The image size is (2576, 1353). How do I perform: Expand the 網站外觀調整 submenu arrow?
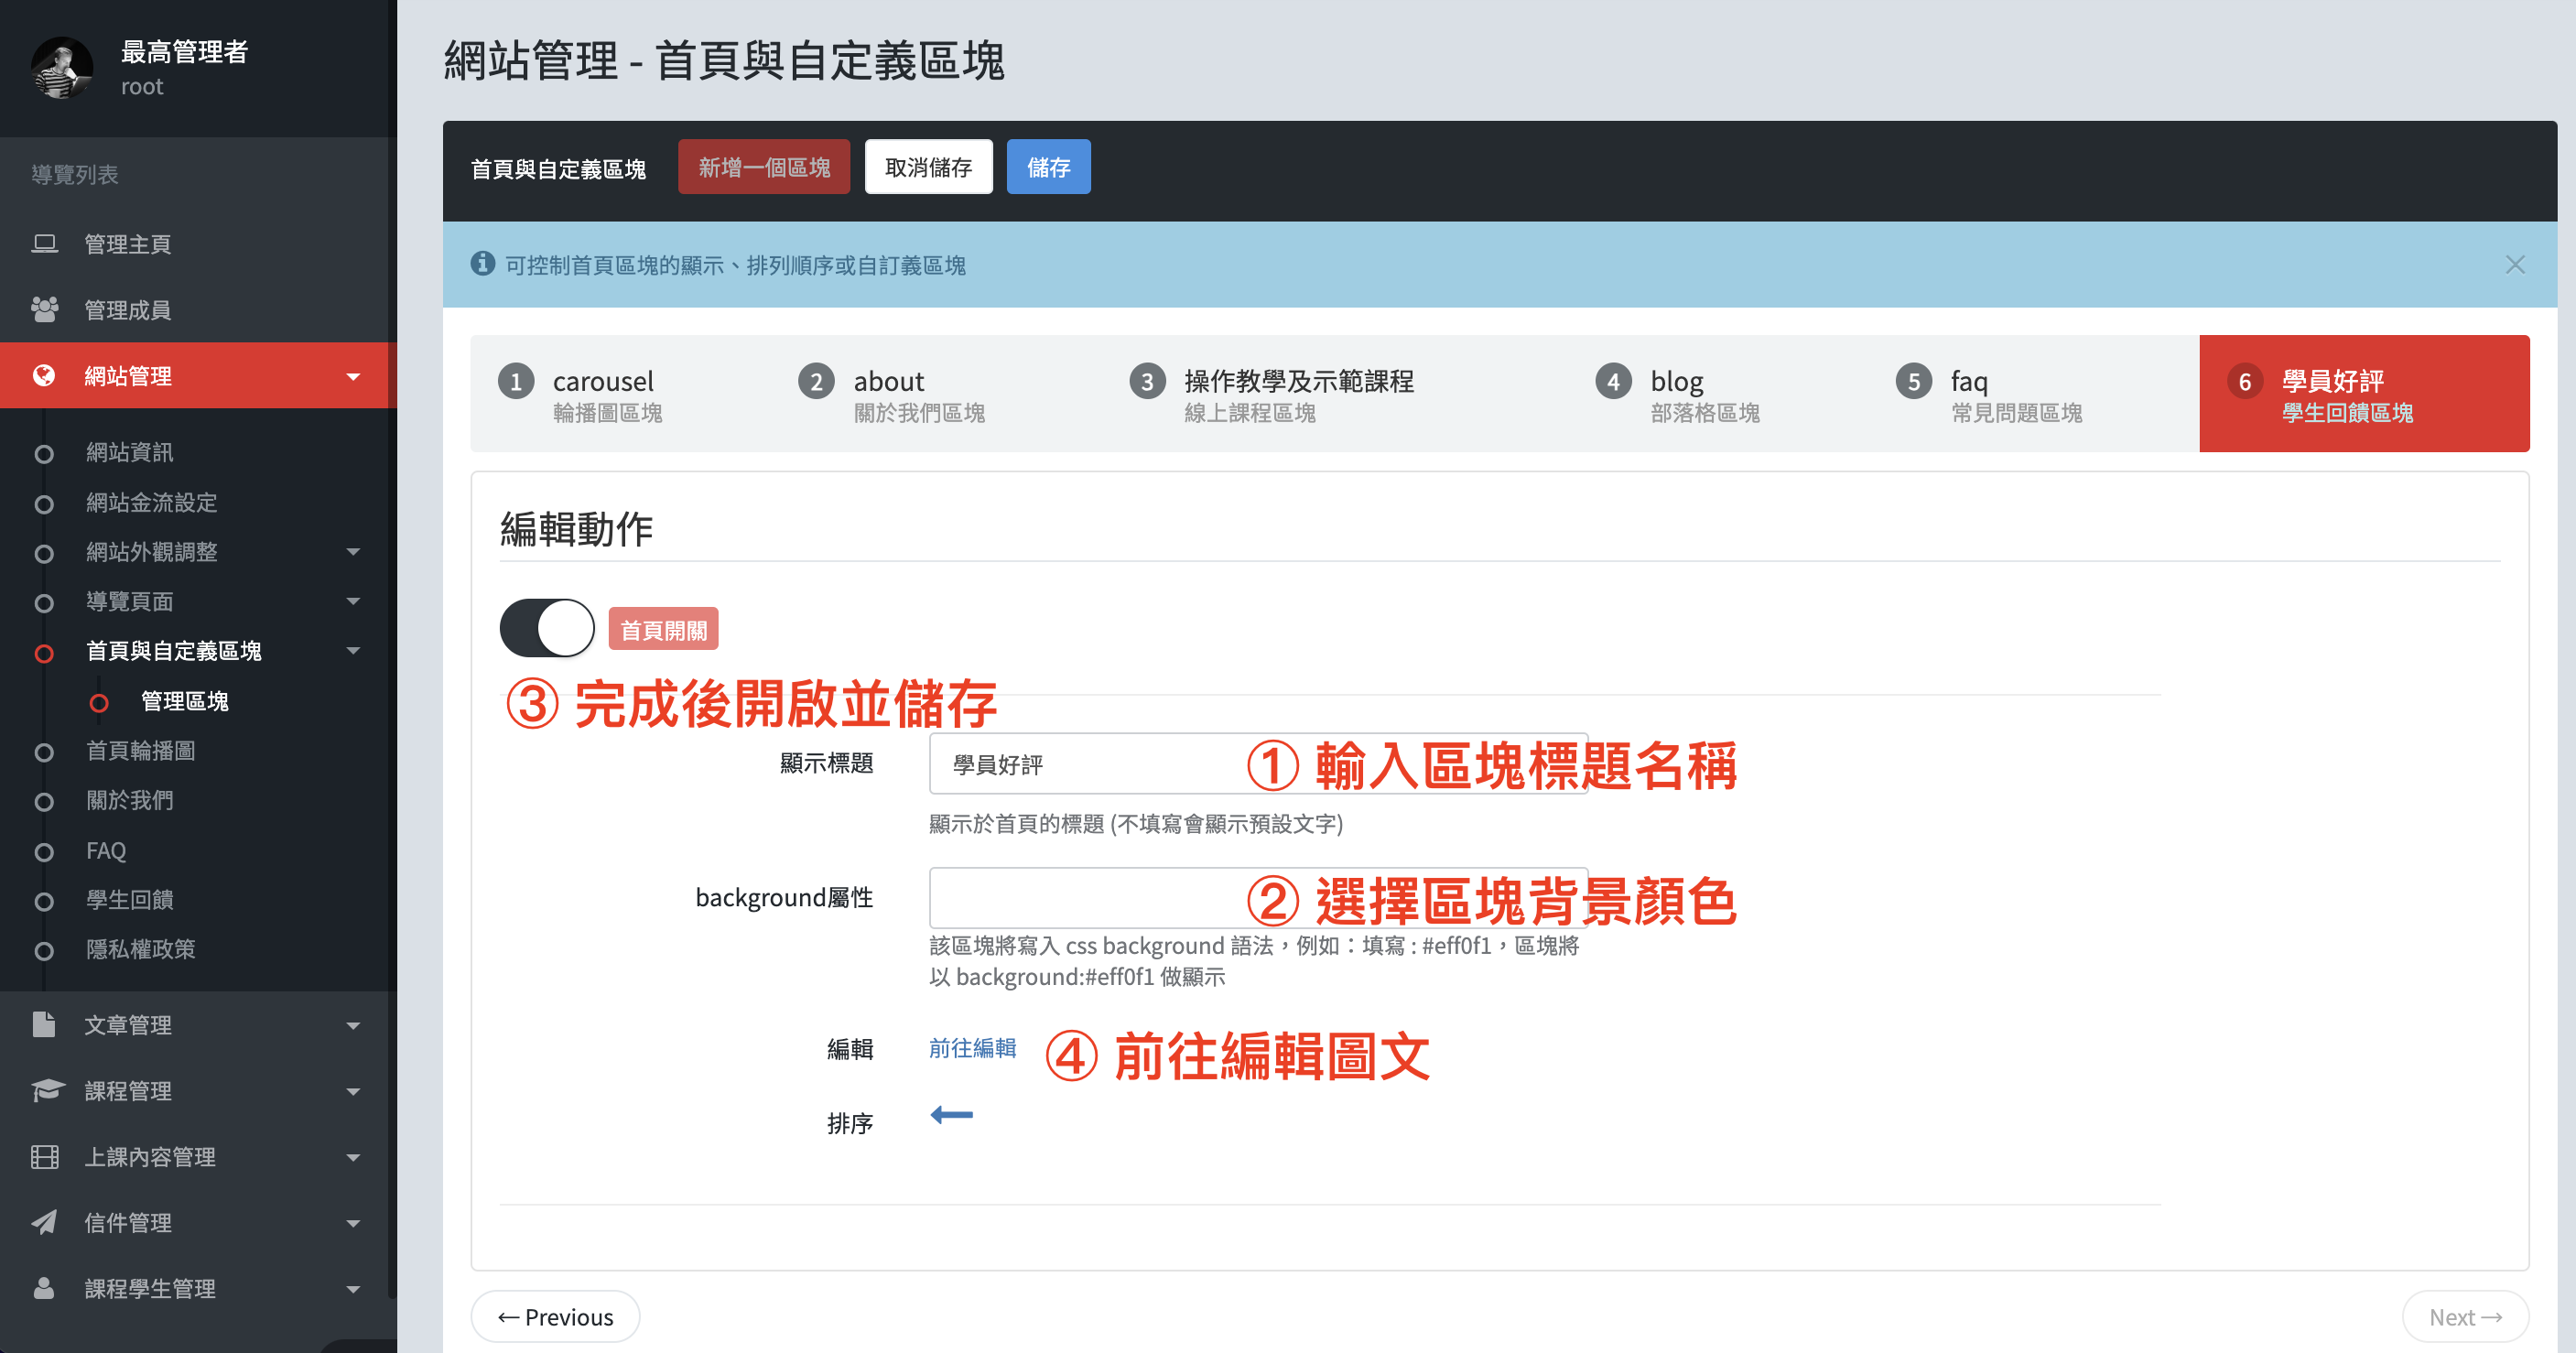(x=353, y=551)
